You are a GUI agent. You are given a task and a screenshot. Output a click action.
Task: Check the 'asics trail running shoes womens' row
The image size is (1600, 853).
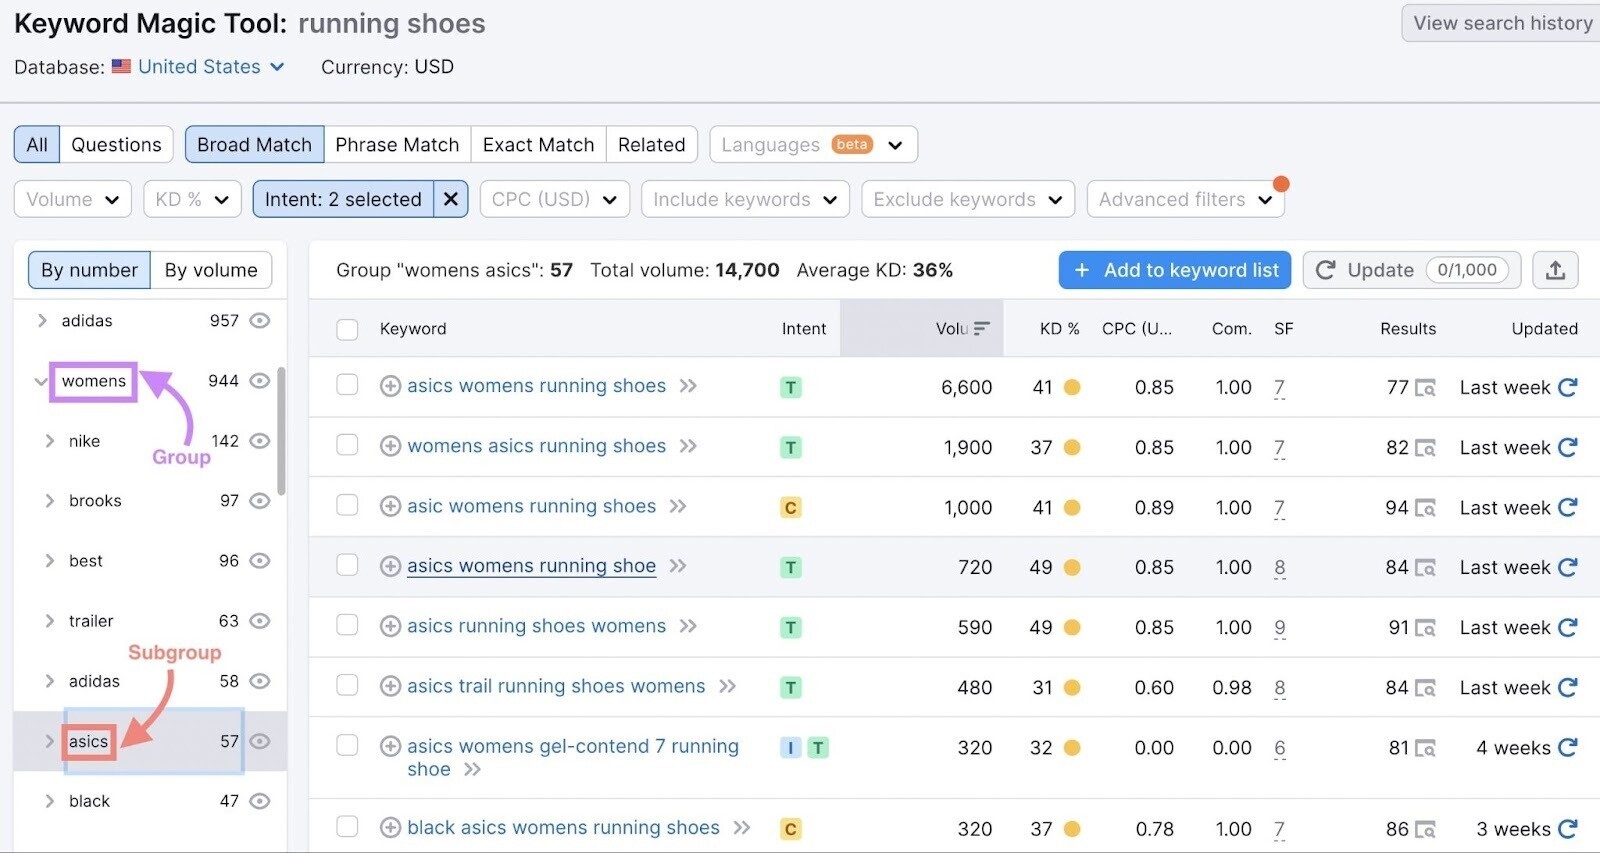347,685
